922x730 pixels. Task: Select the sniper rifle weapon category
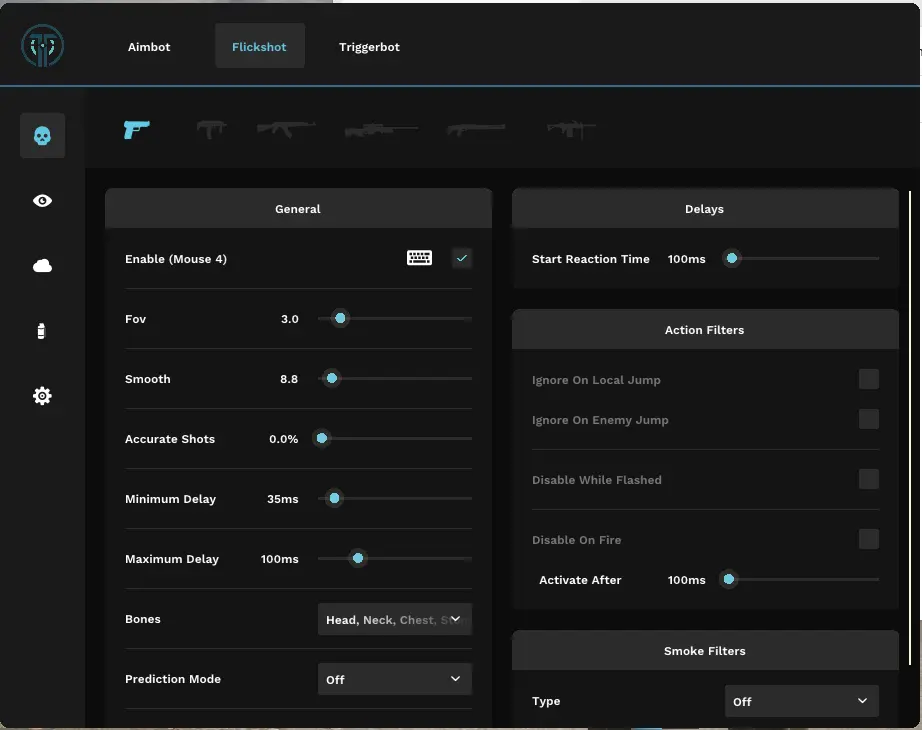[381, 129]
